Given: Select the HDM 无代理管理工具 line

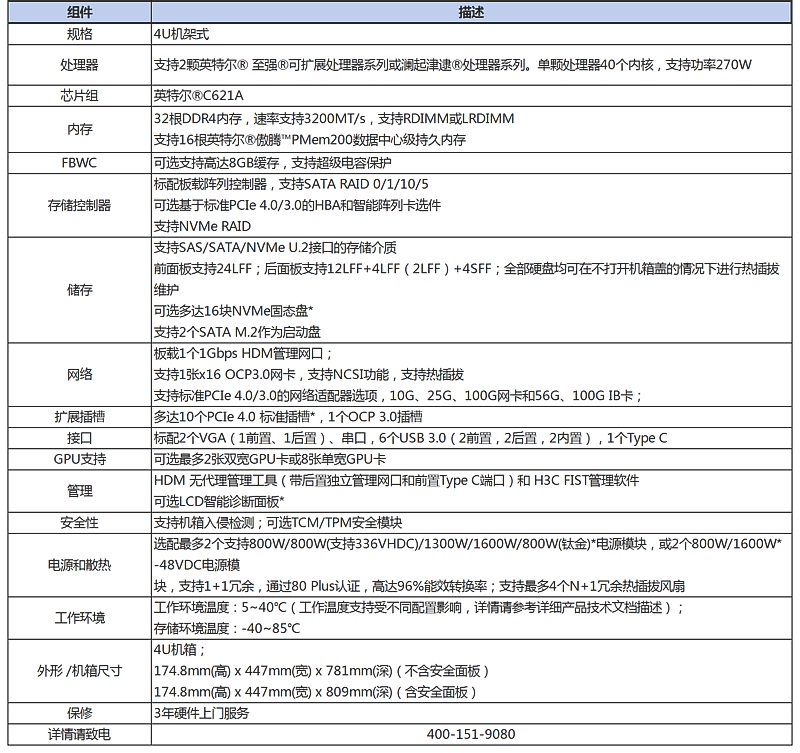Looking at the screenshot, I should click(396, 480).
